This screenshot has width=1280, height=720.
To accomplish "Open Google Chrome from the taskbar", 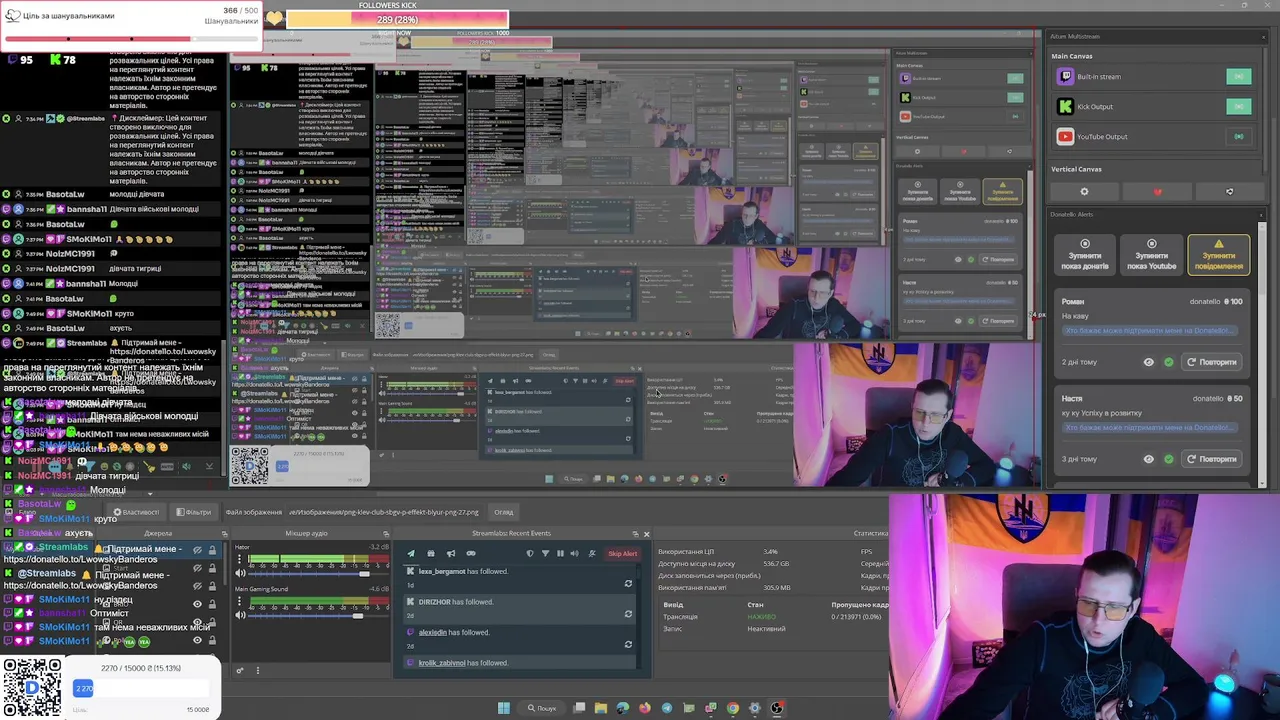I will [x=733, y=708].
